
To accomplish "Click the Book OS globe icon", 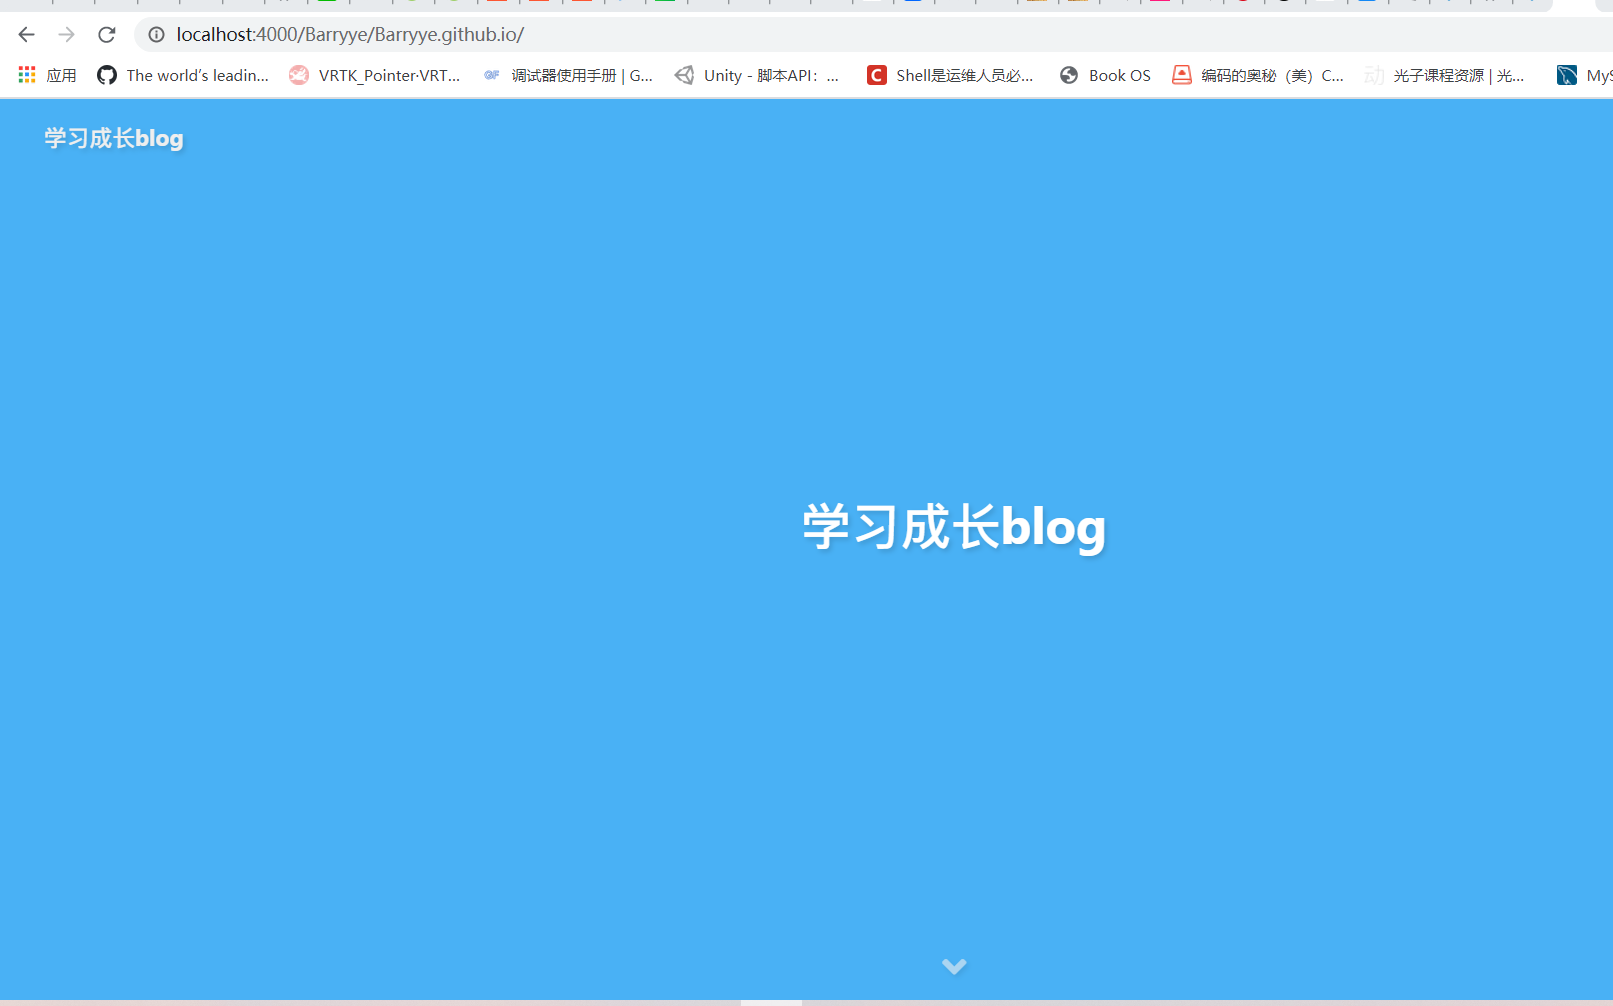I will pyautogui.click(x=1069, y=74).
